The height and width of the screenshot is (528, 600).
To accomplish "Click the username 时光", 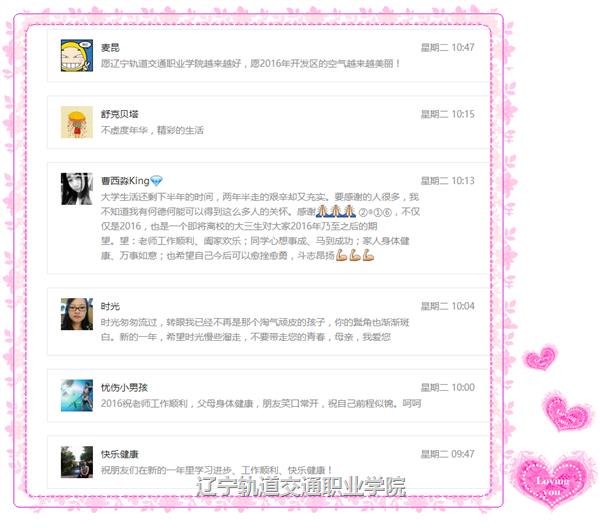I will coord(110,306).
